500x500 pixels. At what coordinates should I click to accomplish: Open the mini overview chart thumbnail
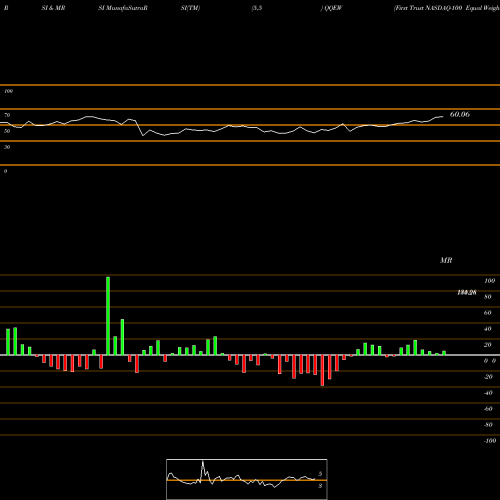click(247, 479)
